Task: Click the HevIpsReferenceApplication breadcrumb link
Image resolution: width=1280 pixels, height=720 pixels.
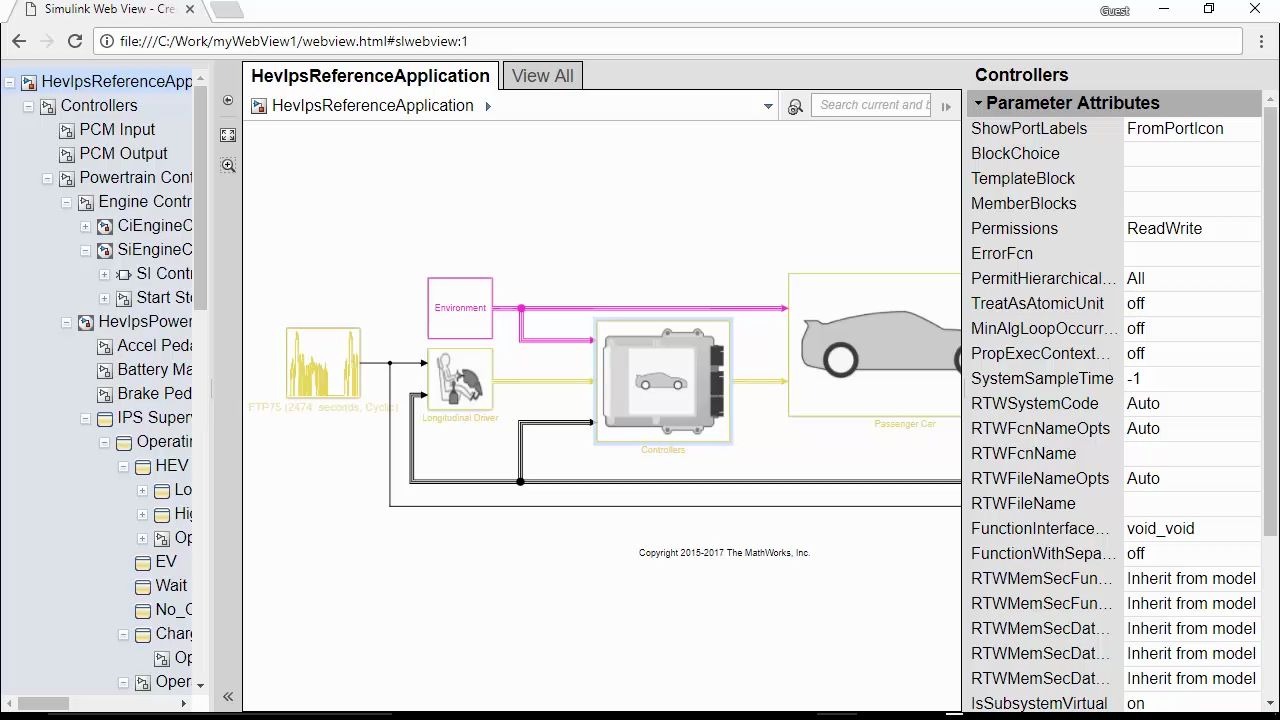Action: pos(372,106)
